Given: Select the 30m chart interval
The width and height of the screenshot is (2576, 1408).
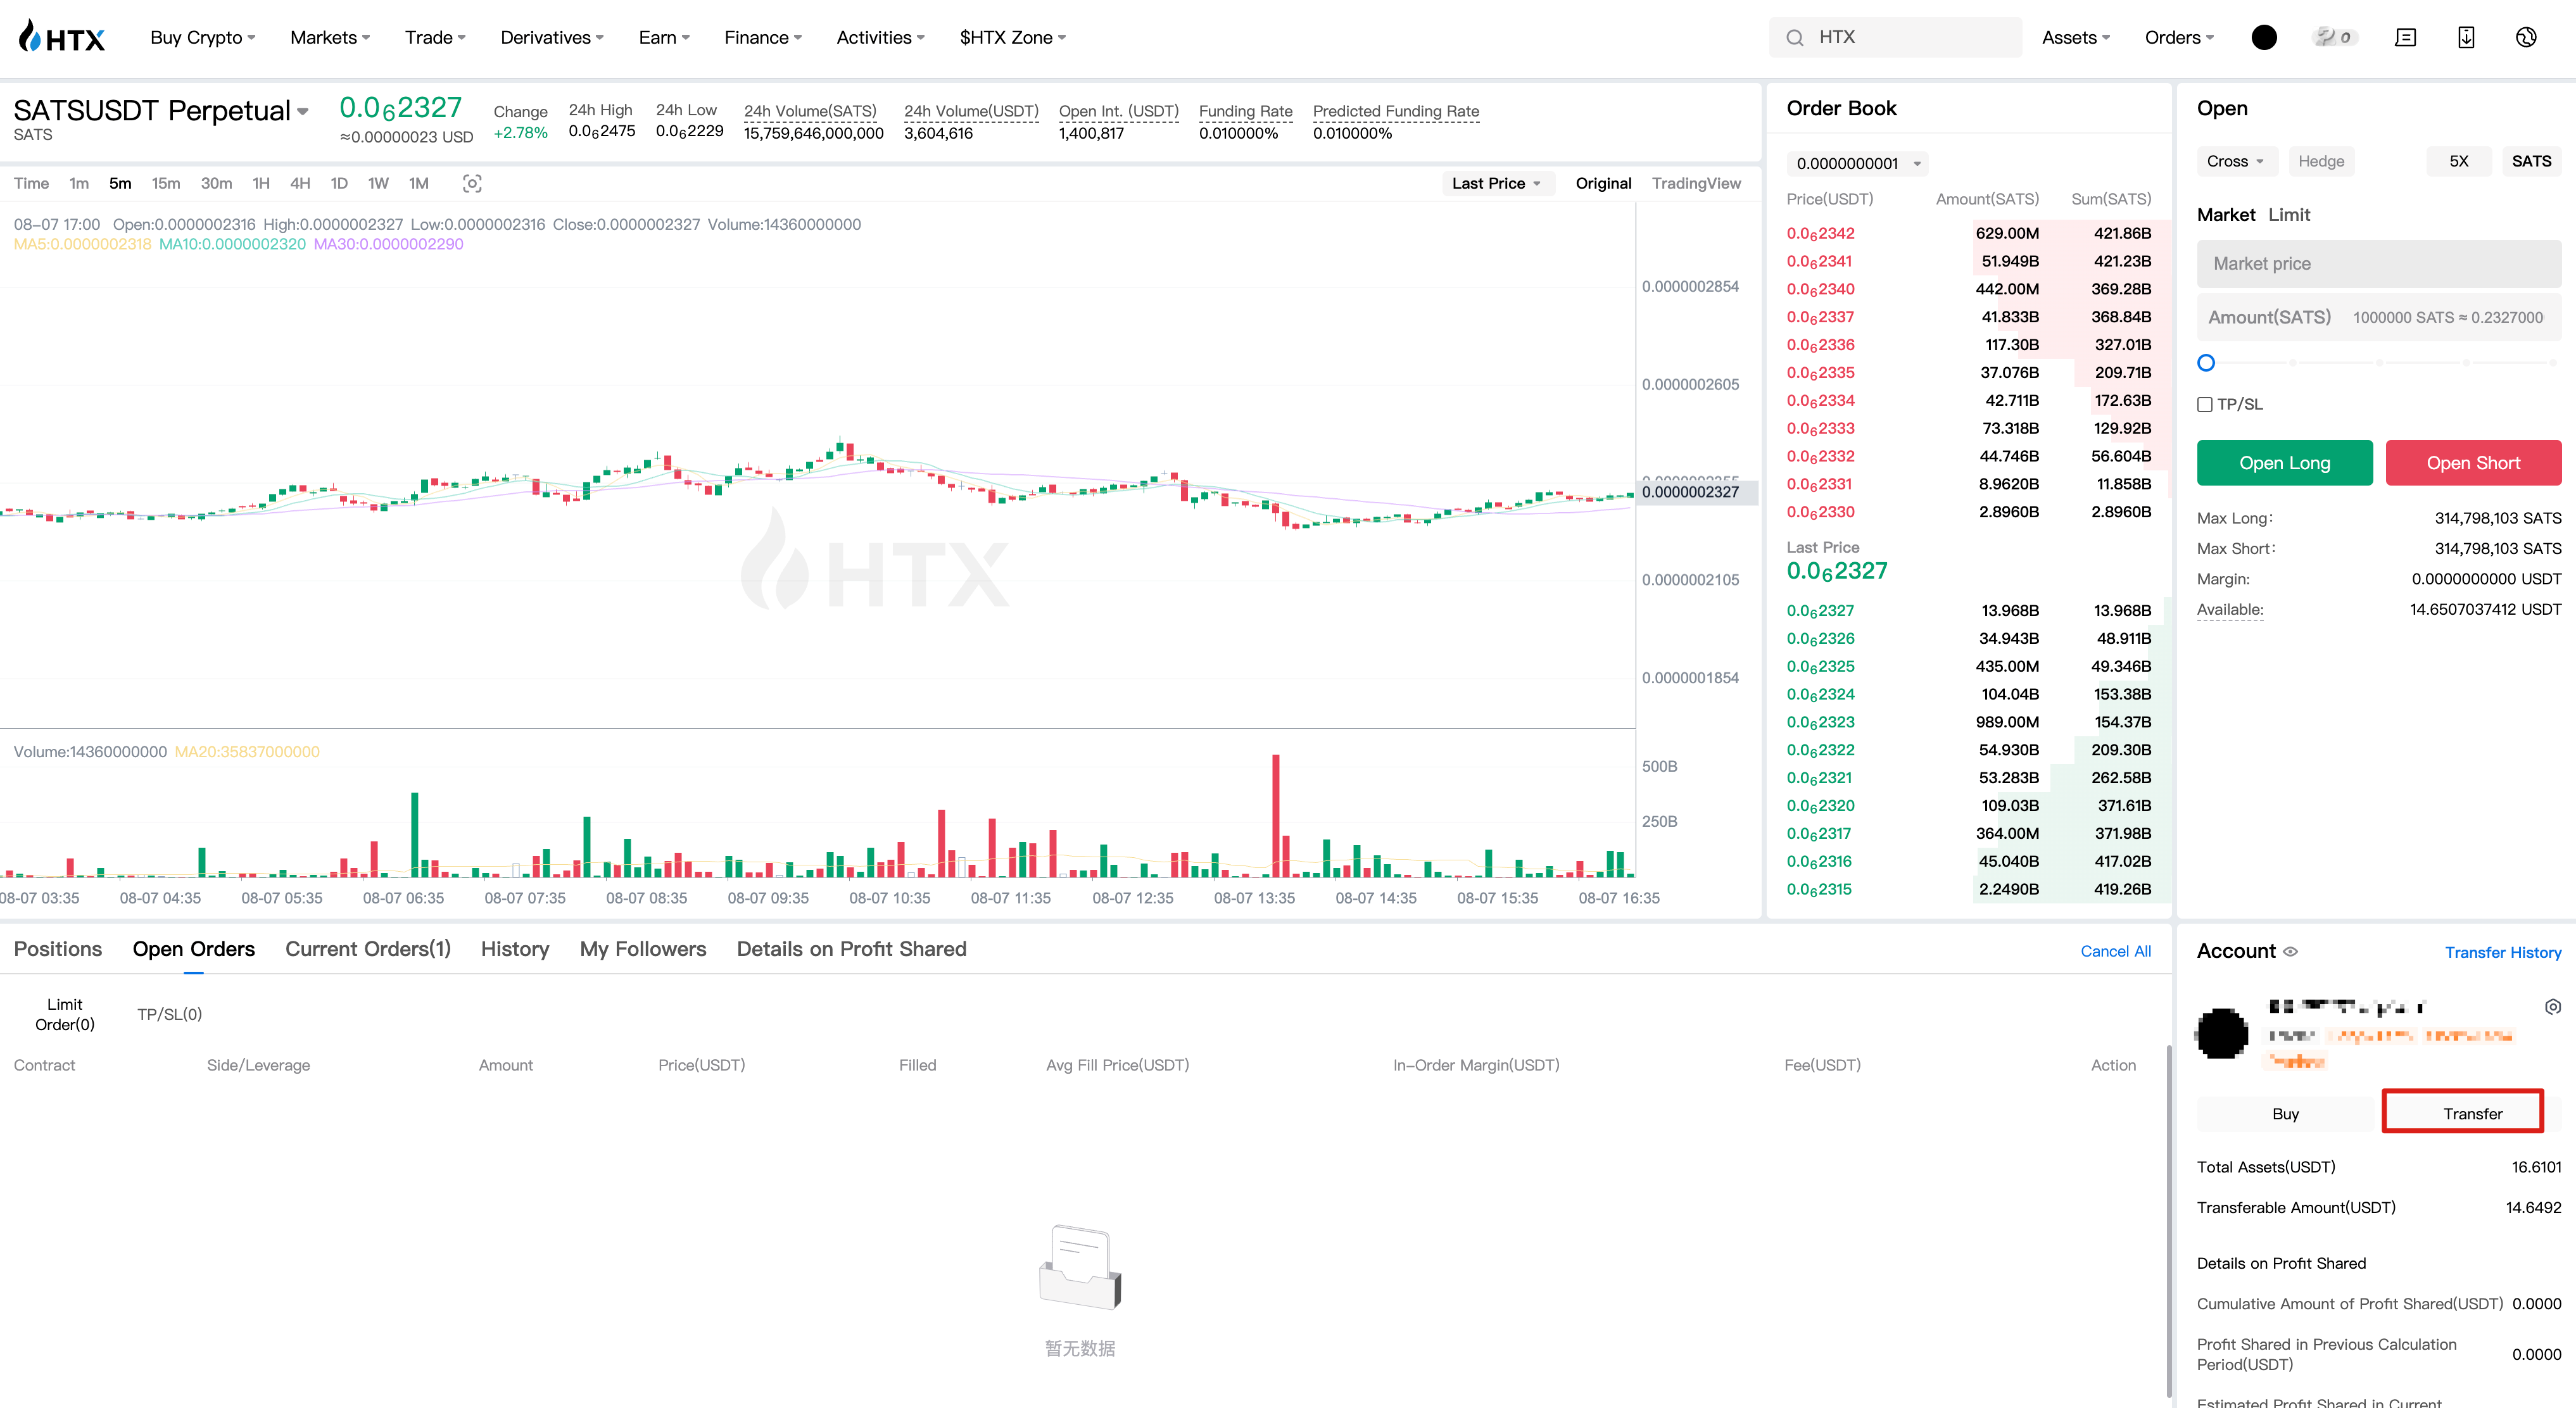Looking at the screenshot, I should tap(216, 183).
